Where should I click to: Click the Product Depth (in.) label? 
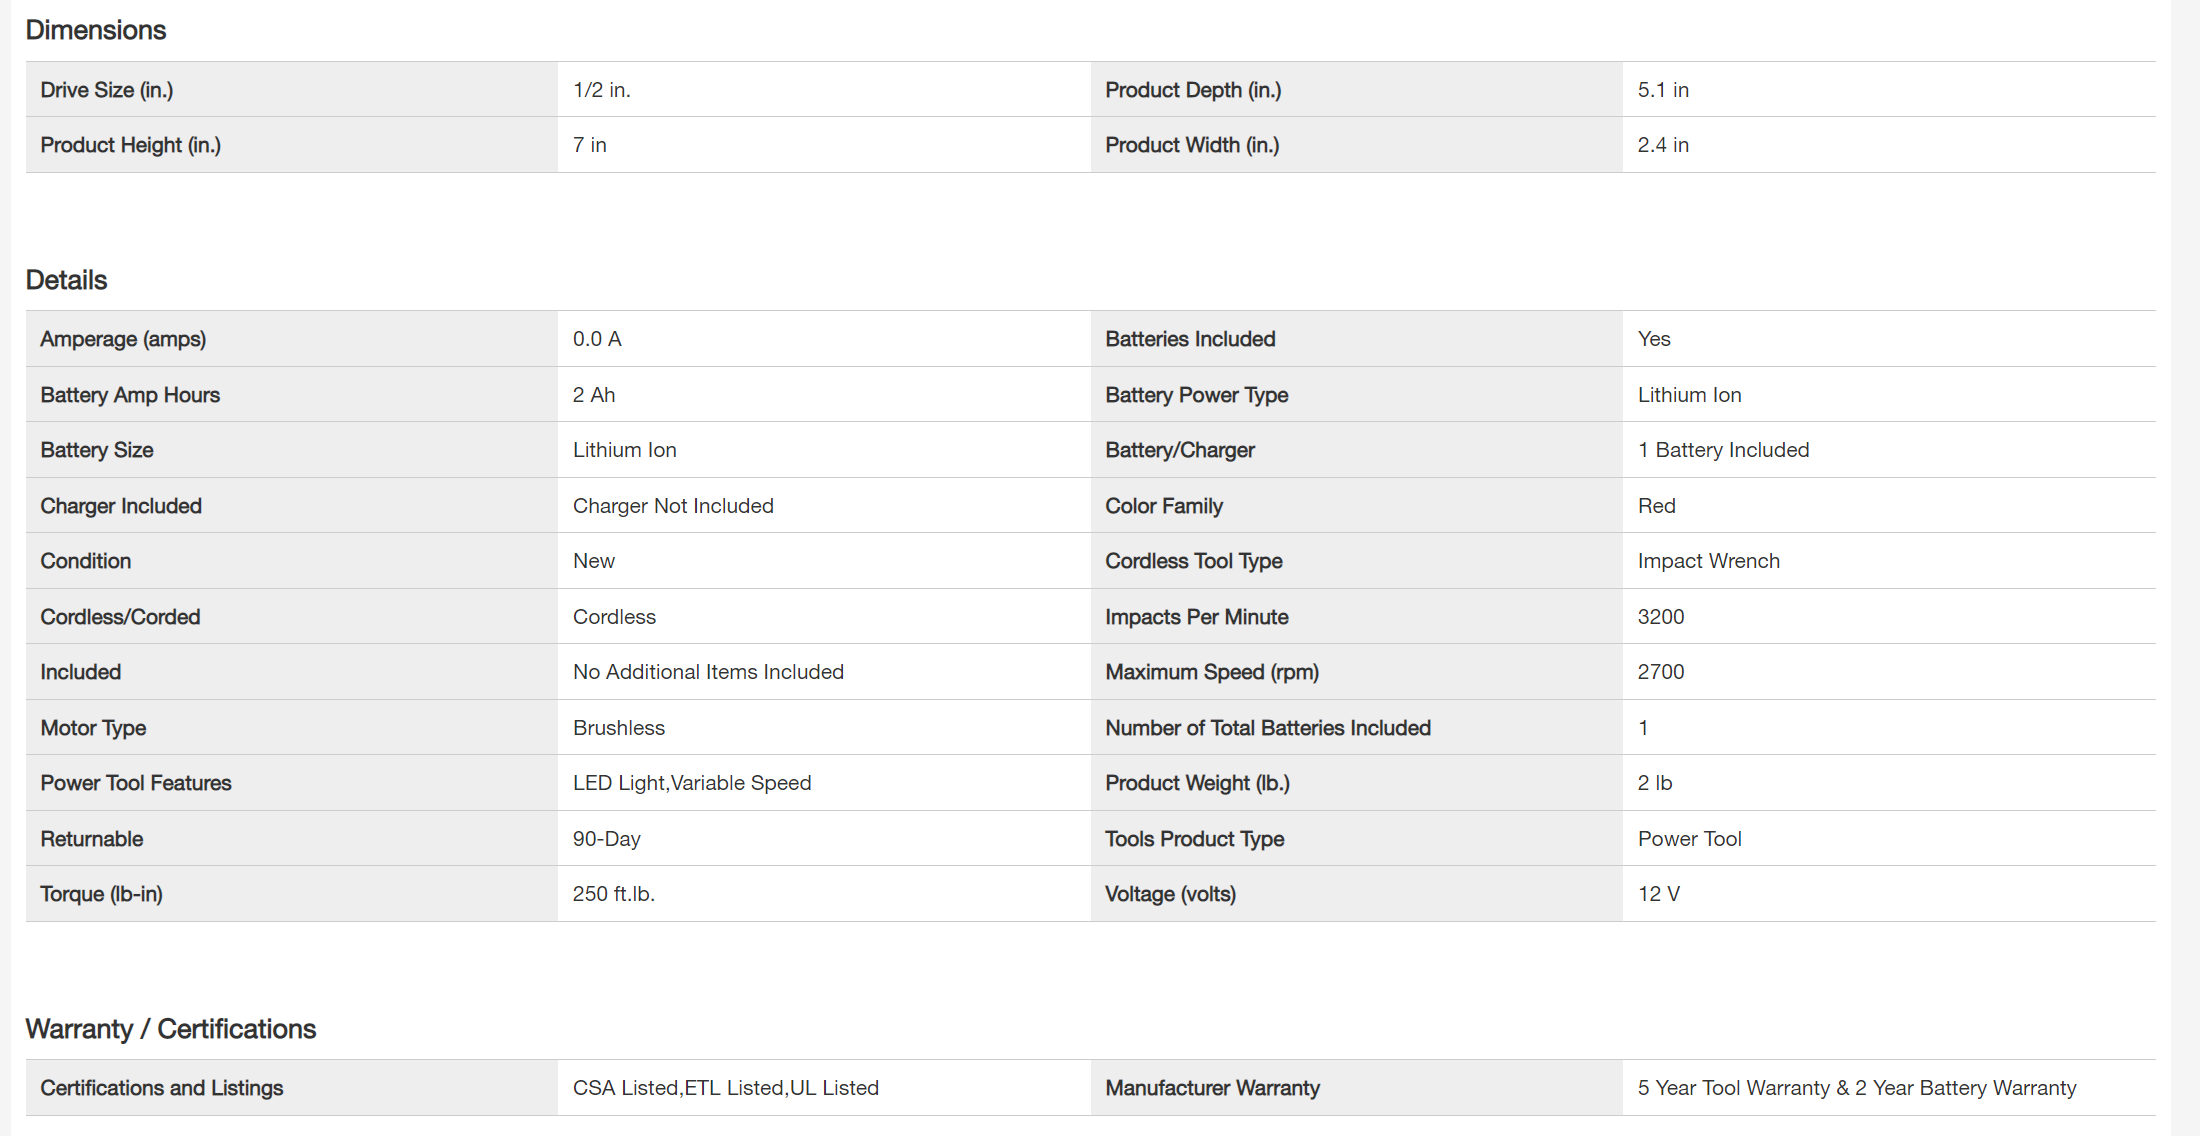[x=1192, y=90]
